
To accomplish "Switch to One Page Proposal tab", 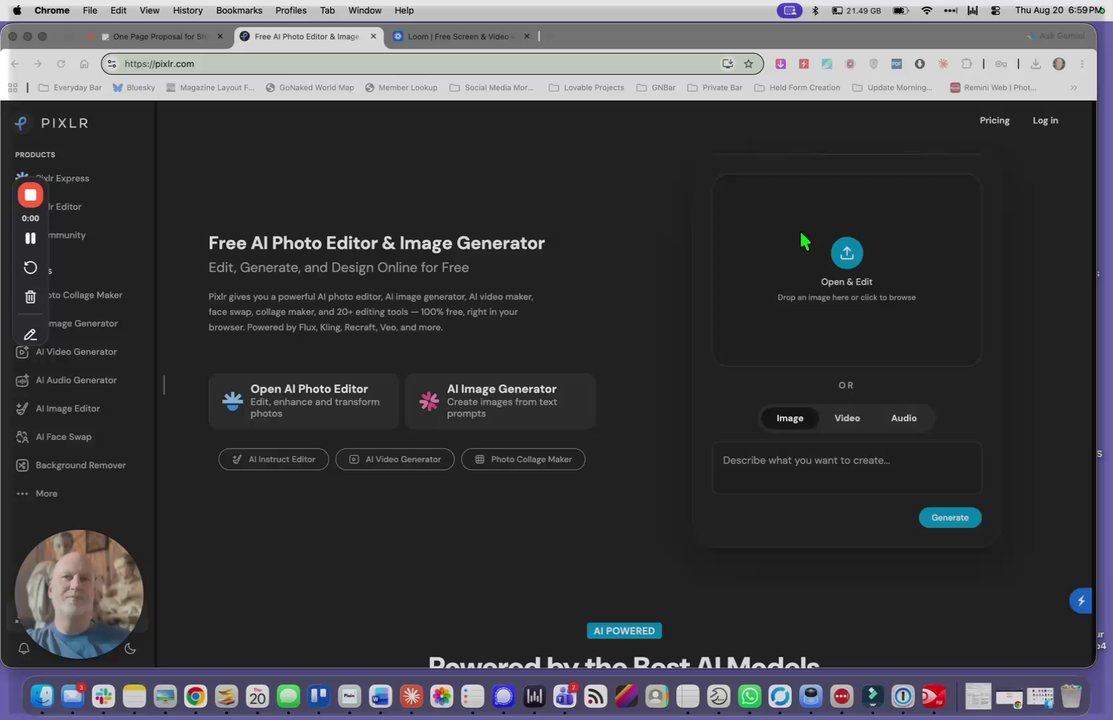I will click(x=155, y=36).
